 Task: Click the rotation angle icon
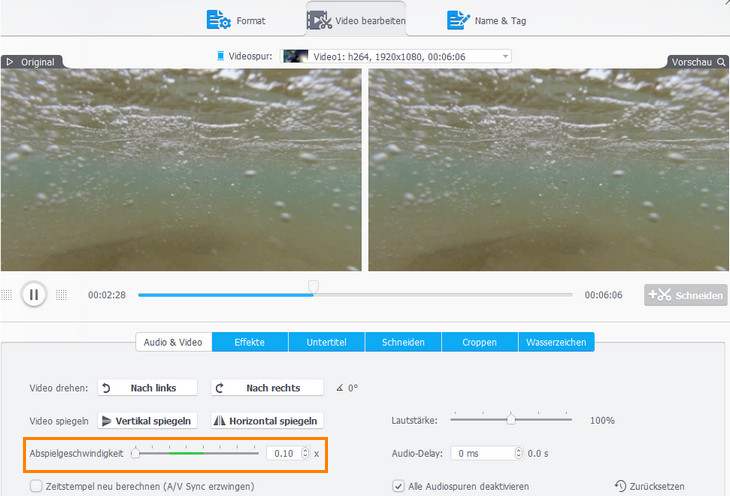(340, 387)
